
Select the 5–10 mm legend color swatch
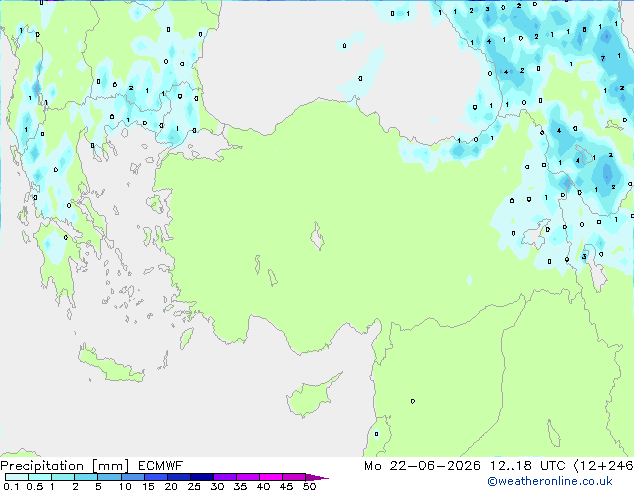pyautogui.click(x=109, y=477)
